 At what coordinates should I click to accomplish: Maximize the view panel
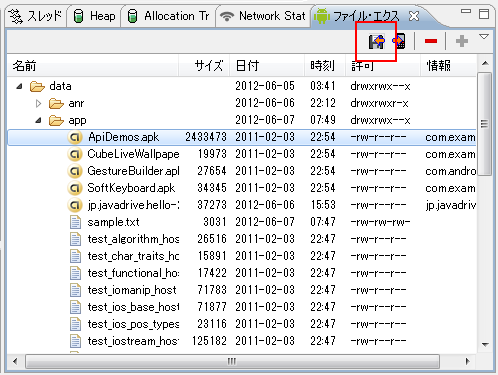pos(484,14)
